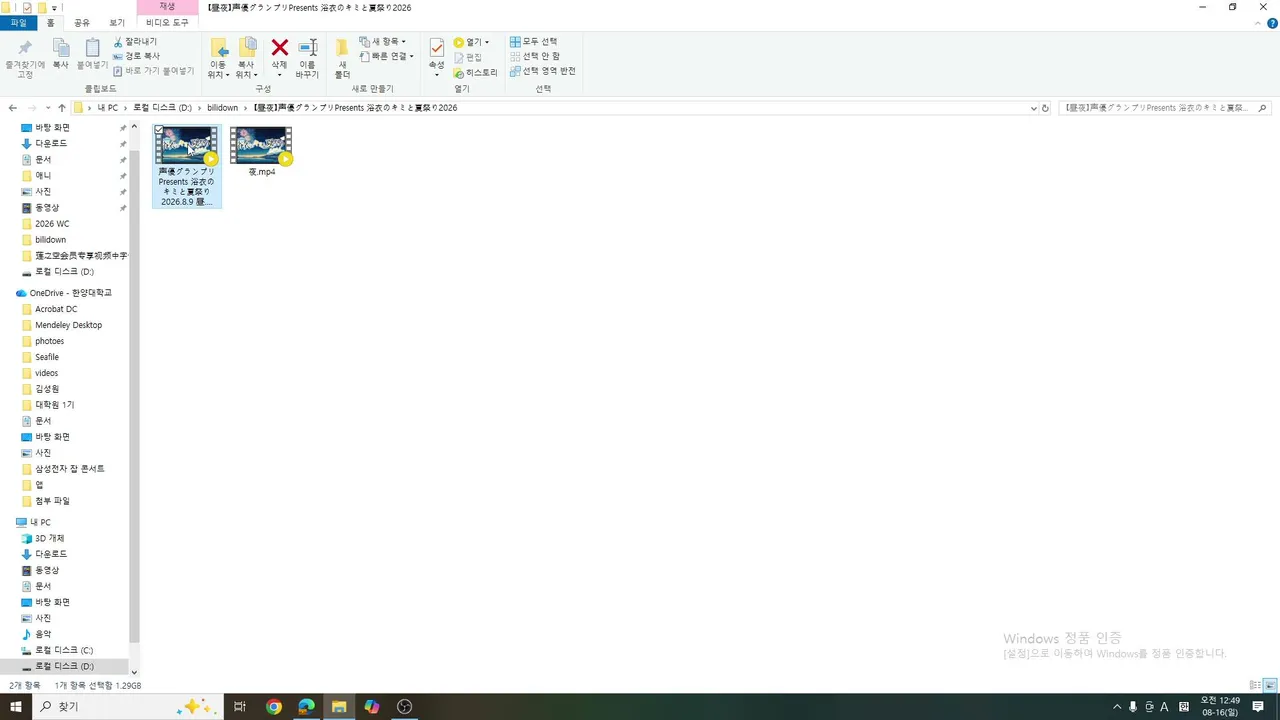Invert selection with 선택 영역 반전

click(542, 71)
